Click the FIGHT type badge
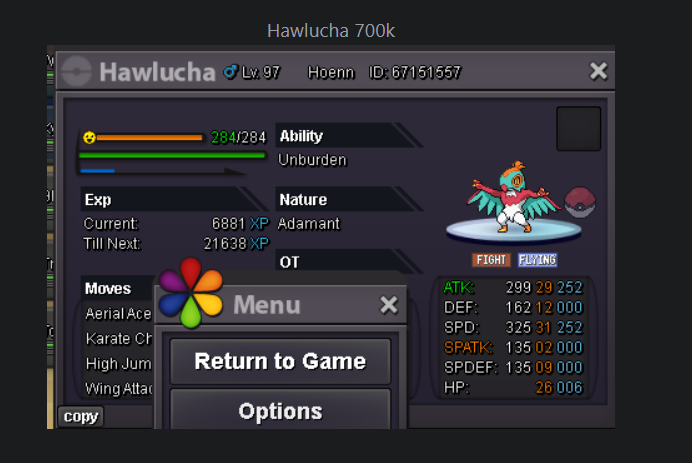 (x=491, y=260)
